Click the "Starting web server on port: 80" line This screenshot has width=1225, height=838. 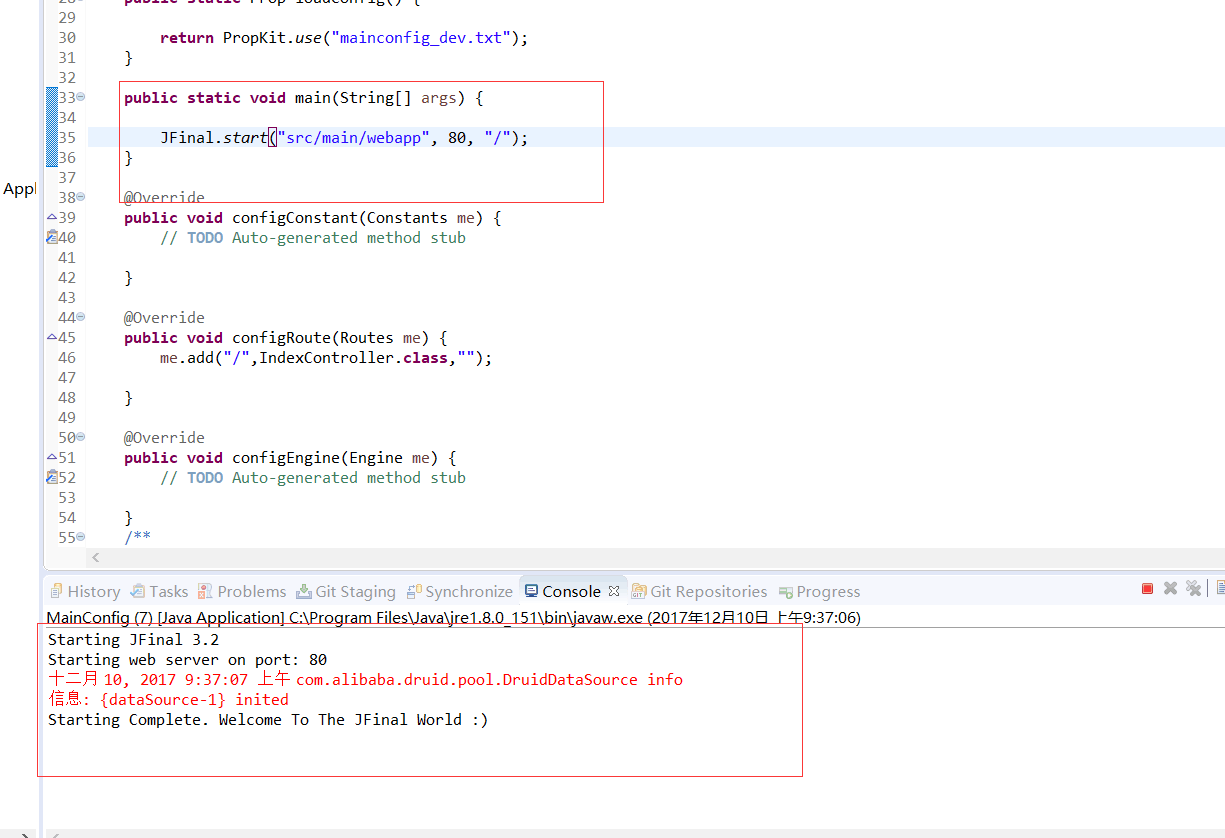[187, 659]
